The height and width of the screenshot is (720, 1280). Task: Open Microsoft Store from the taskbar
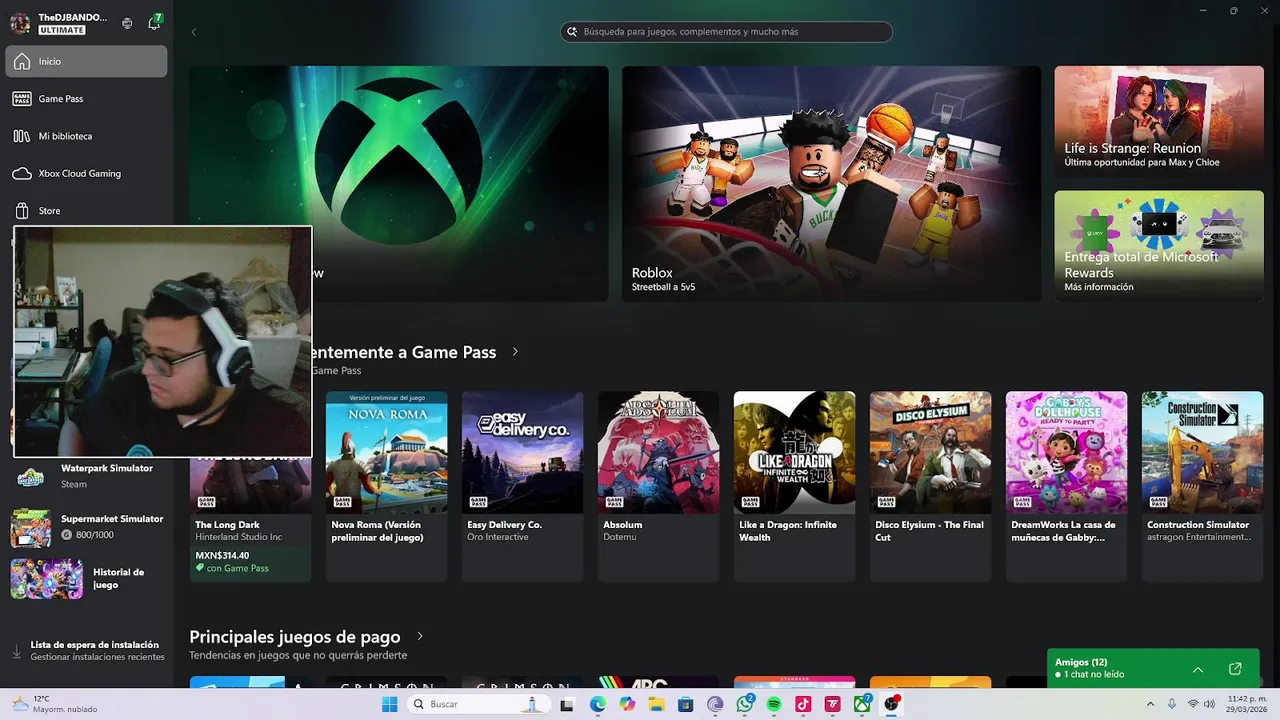(685, 704)
